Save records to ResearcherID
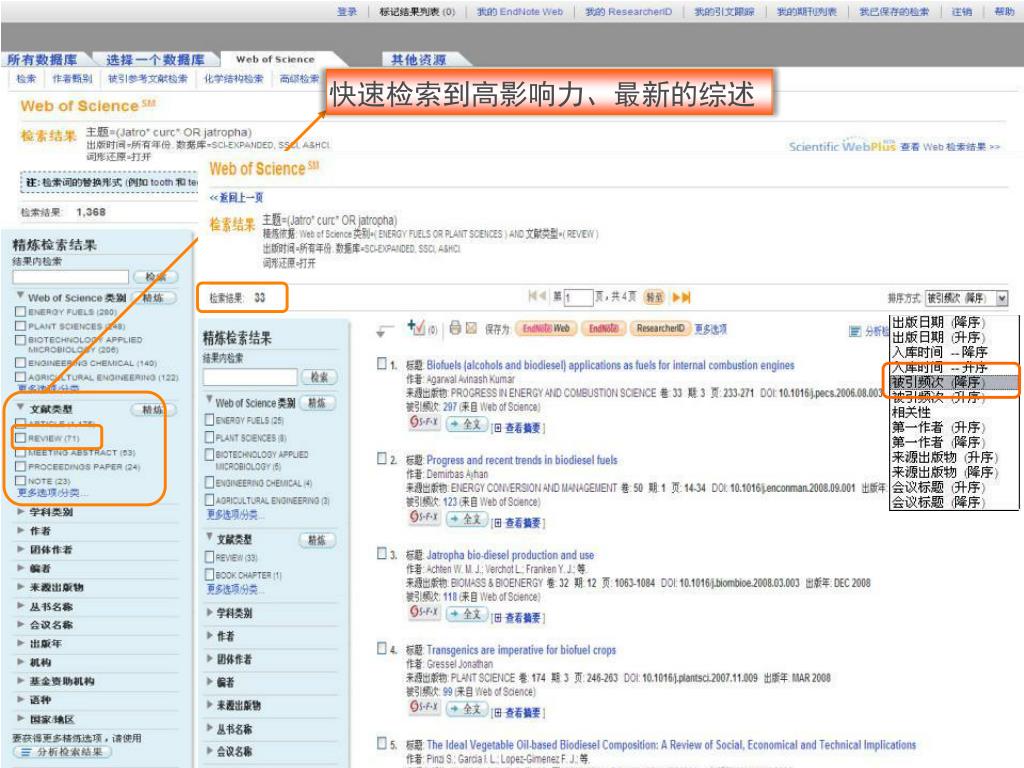The image size is (1024, 768). [660, 328]
